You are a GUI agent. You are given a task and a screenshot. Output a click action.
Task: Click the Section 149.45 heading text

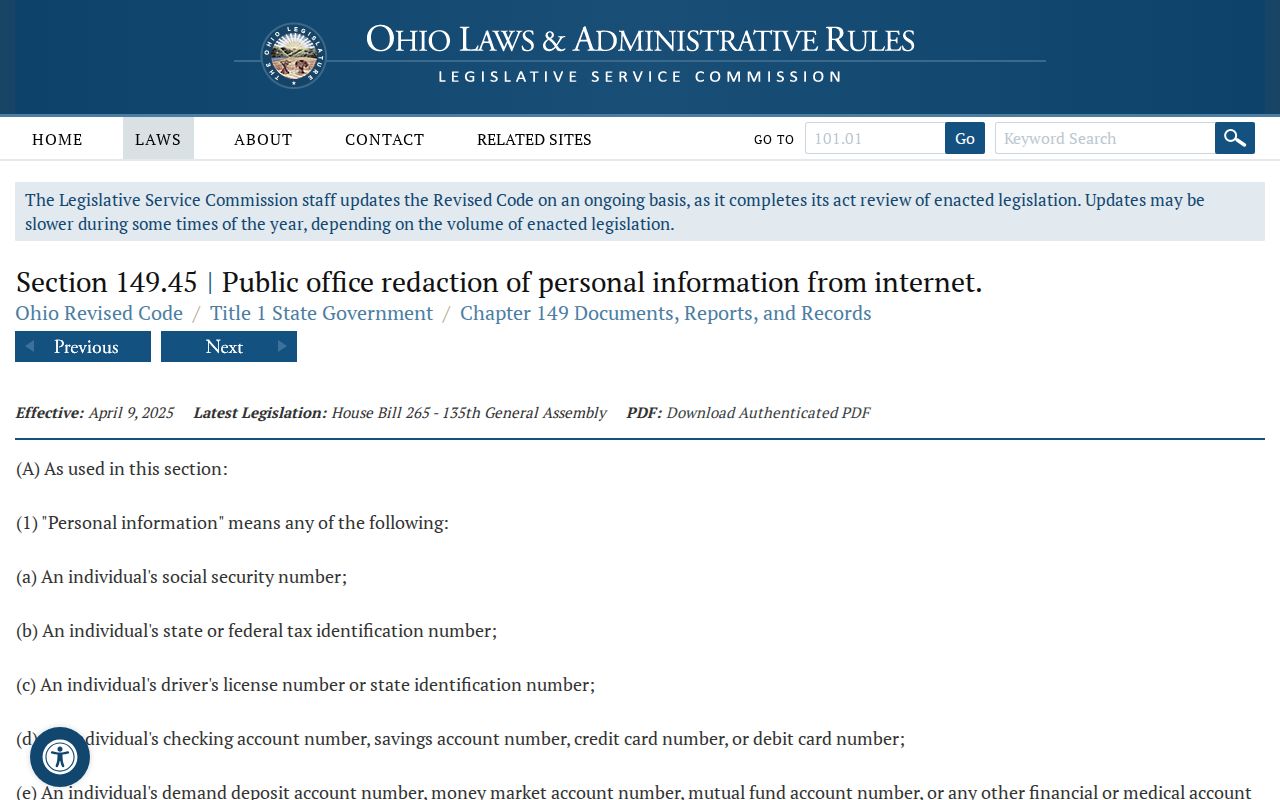(x=499, y=282)
